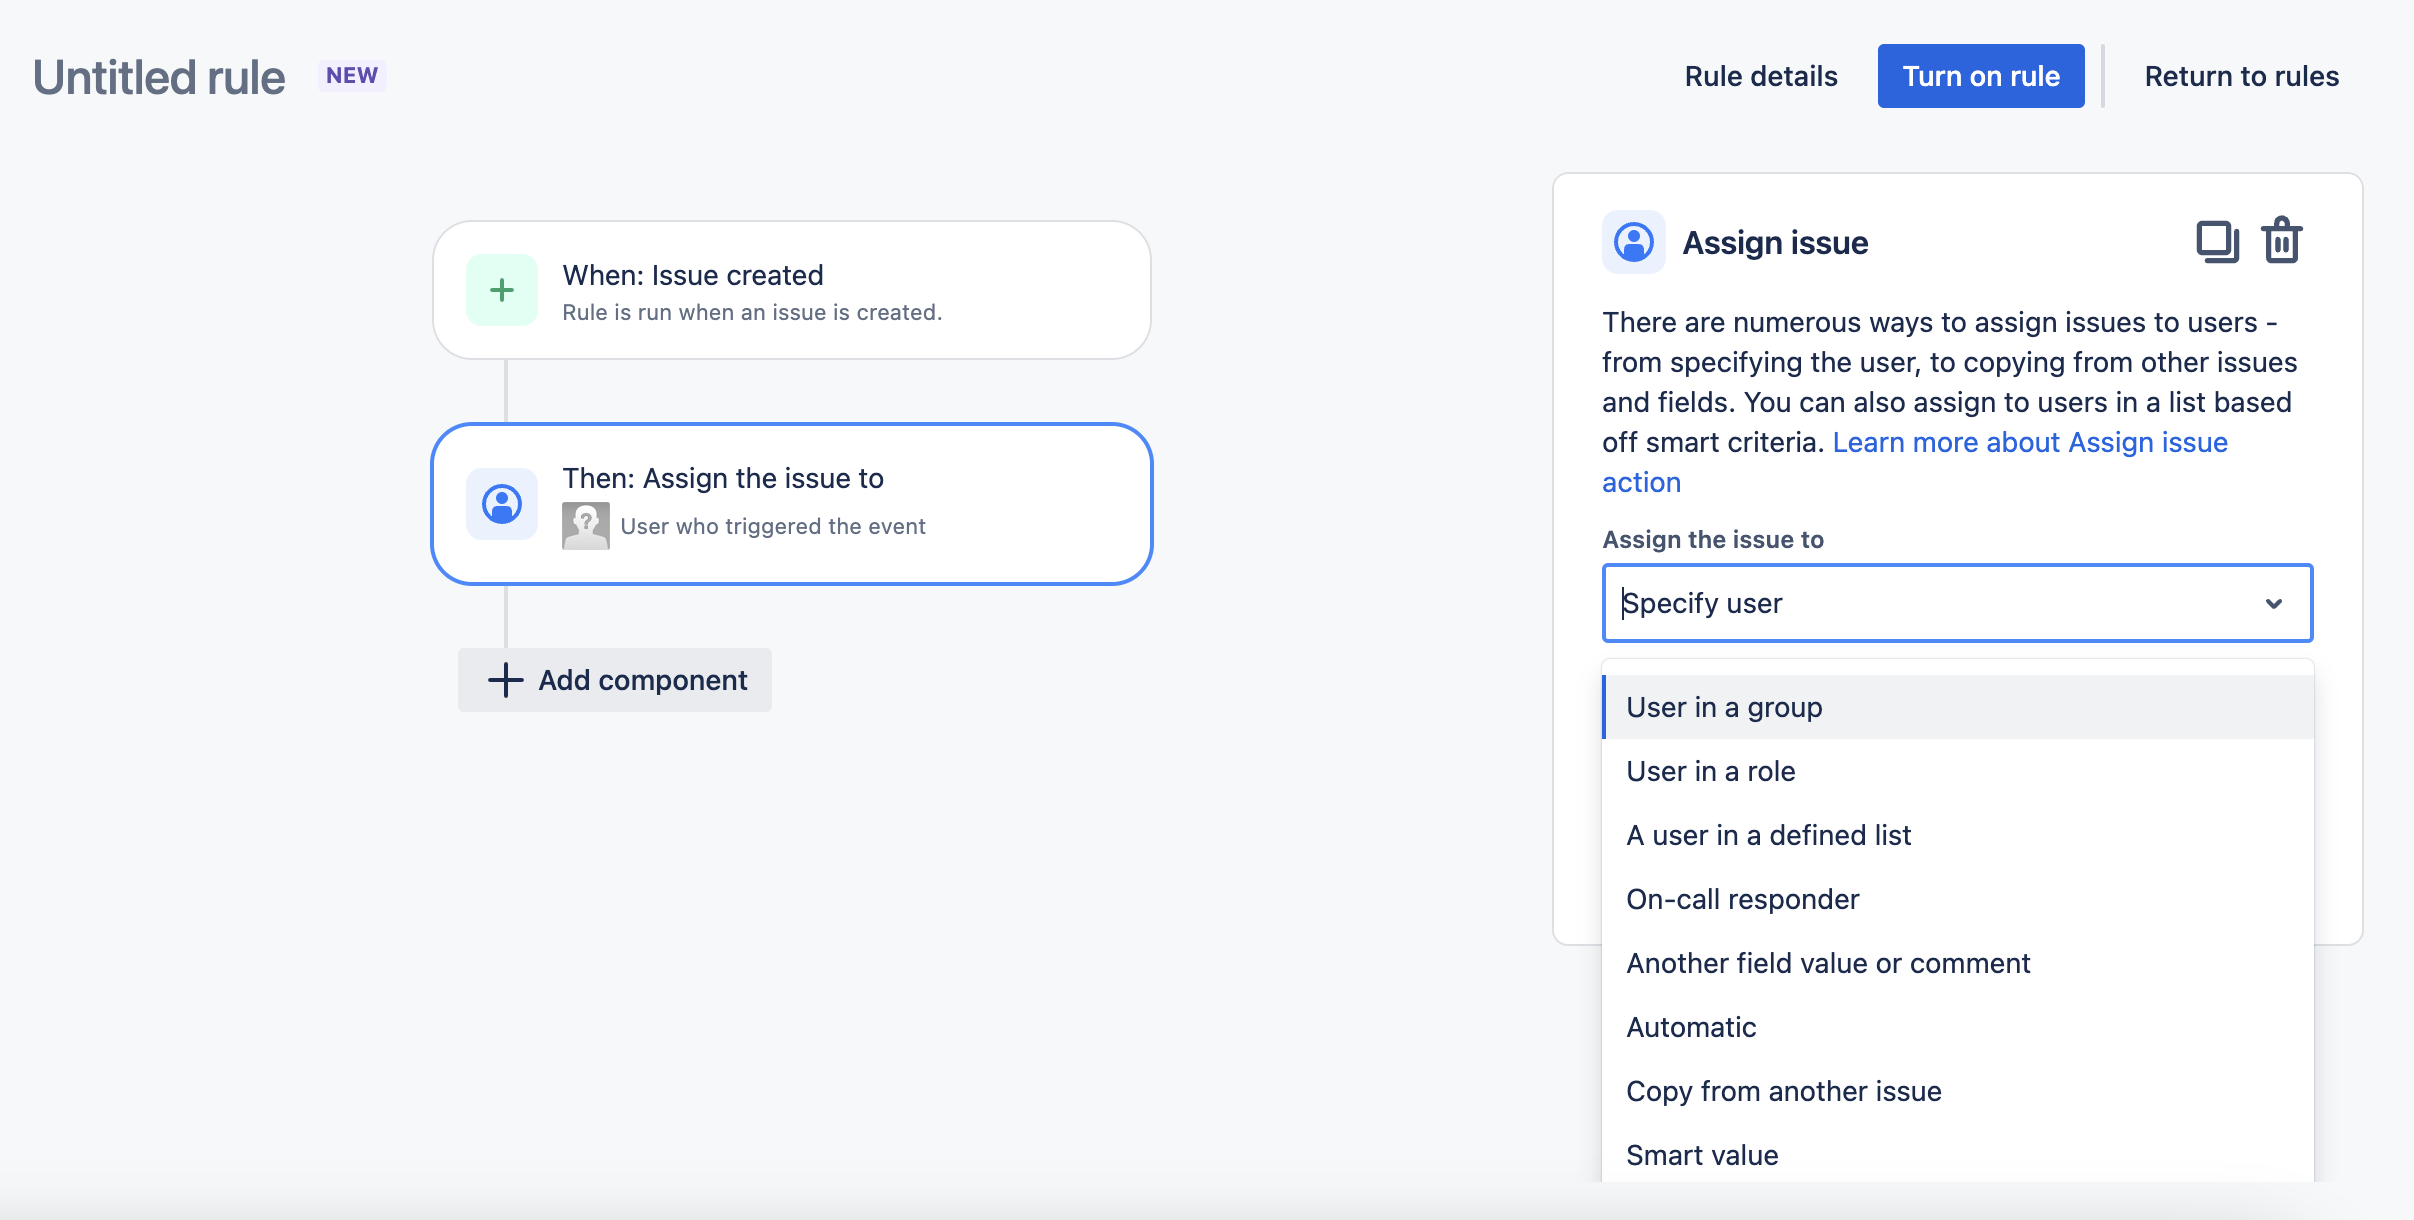Expand the Specify user dropdown menu
Screen dimensions: 2414x1220
tap(1957, 604)
